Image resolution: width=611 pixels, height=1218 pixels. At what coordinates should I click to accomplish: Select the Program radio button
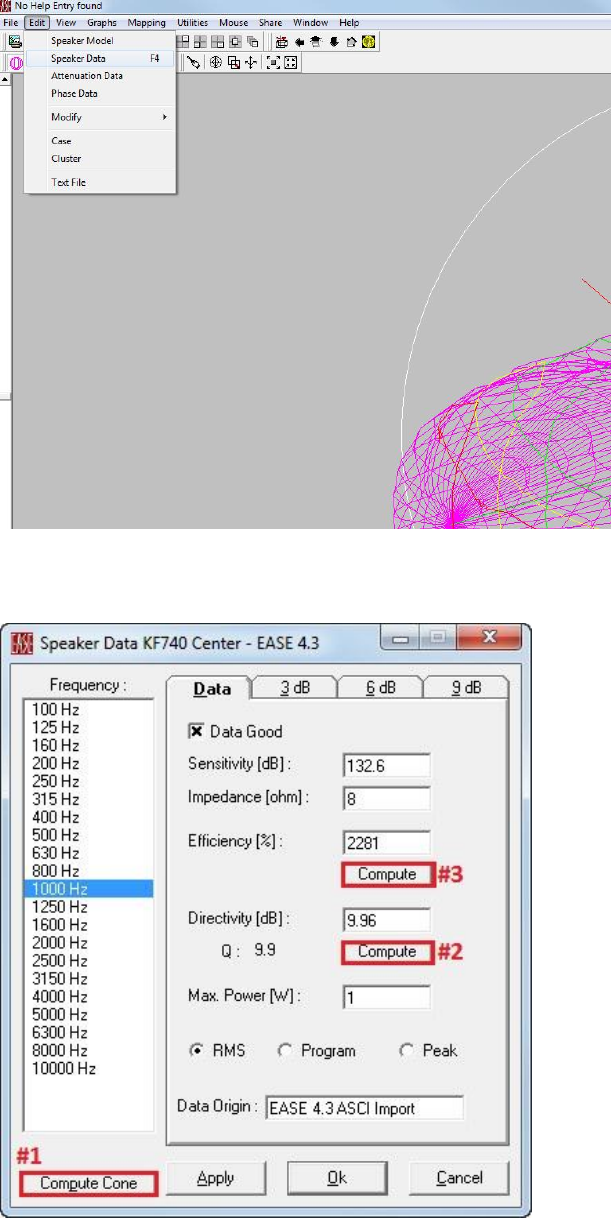coord(284,1050)
